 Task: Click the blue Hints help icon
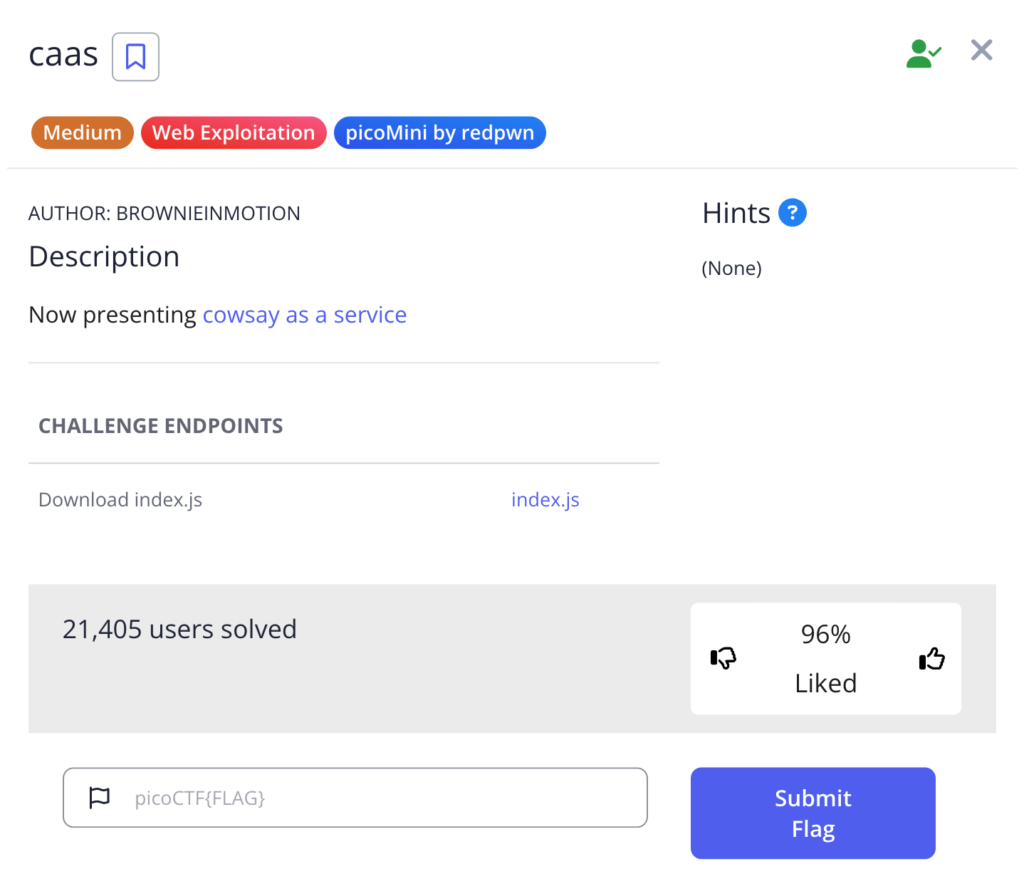click(x=792, y=213)
